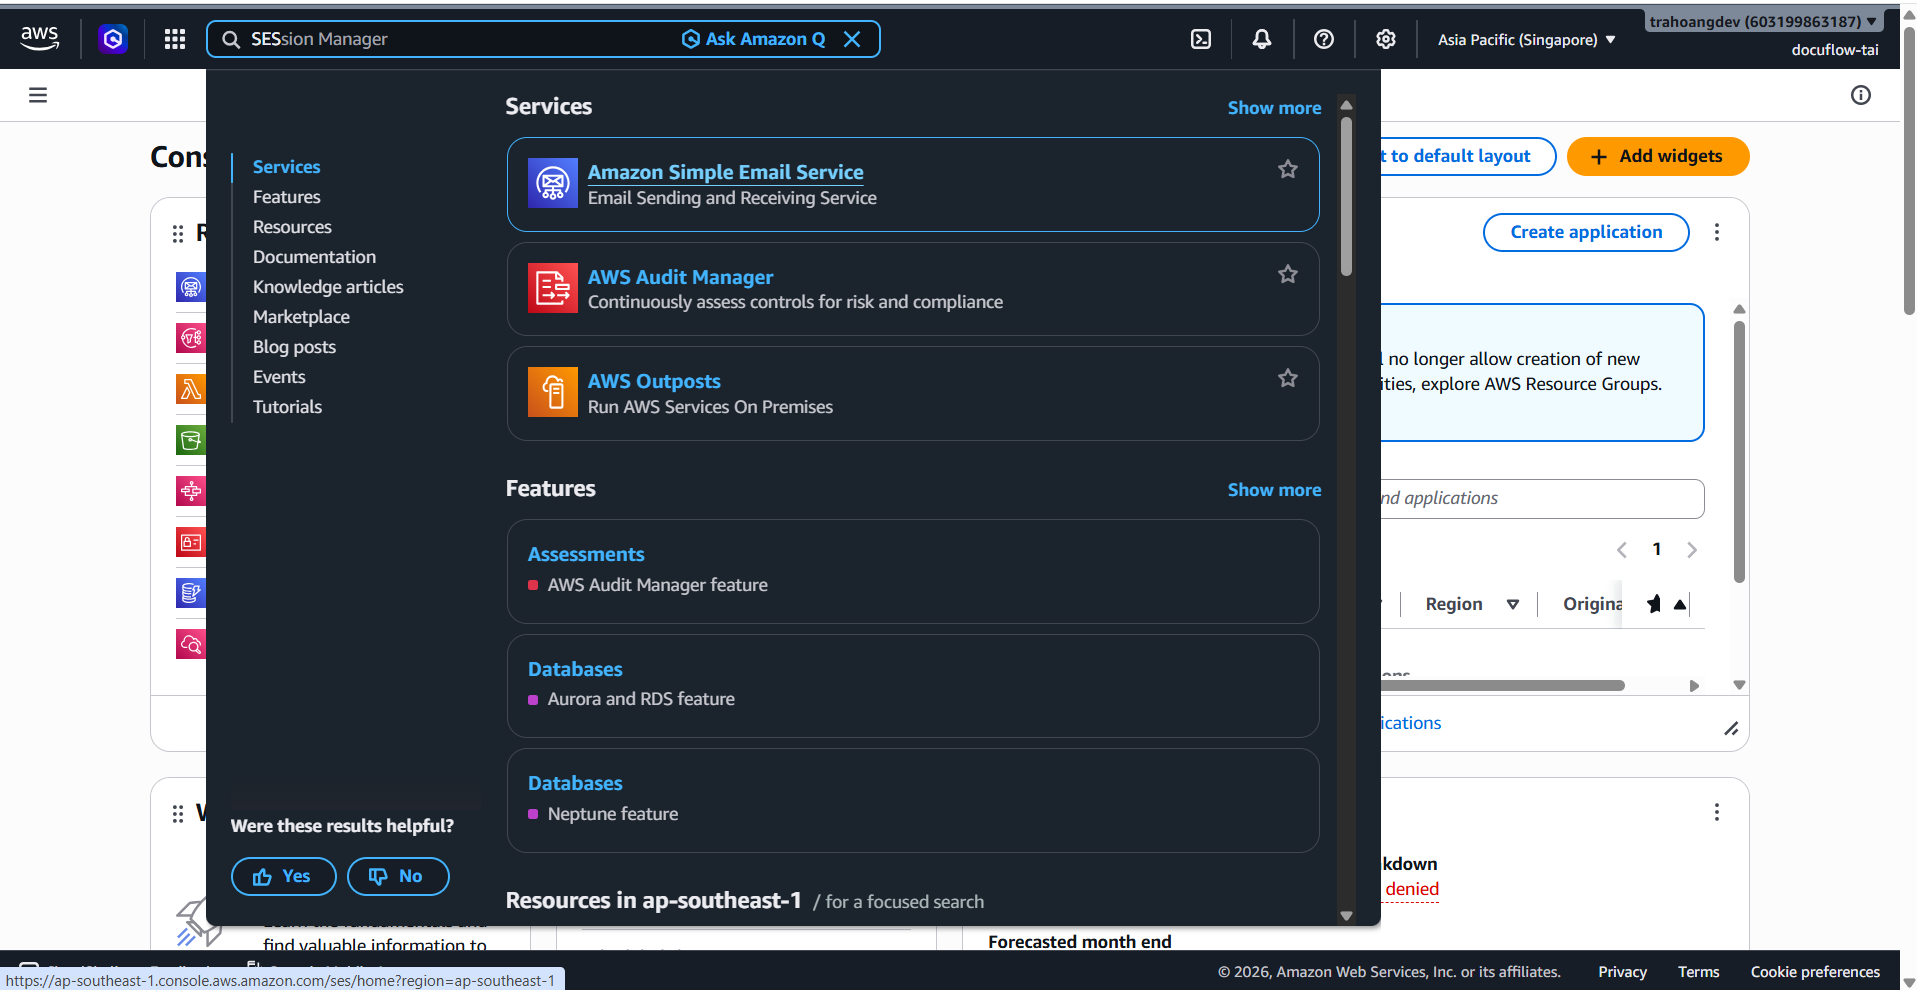
Task: Click the Amazon Simple Email Service icon
Action: (x=553, y=183)
